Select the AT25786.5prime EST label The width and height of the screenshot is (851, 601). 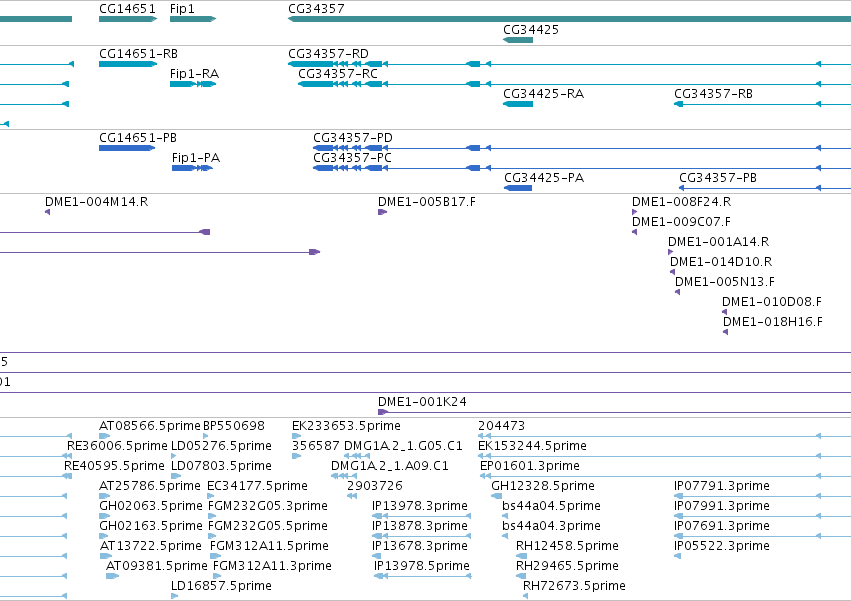[x=150, y=486]
